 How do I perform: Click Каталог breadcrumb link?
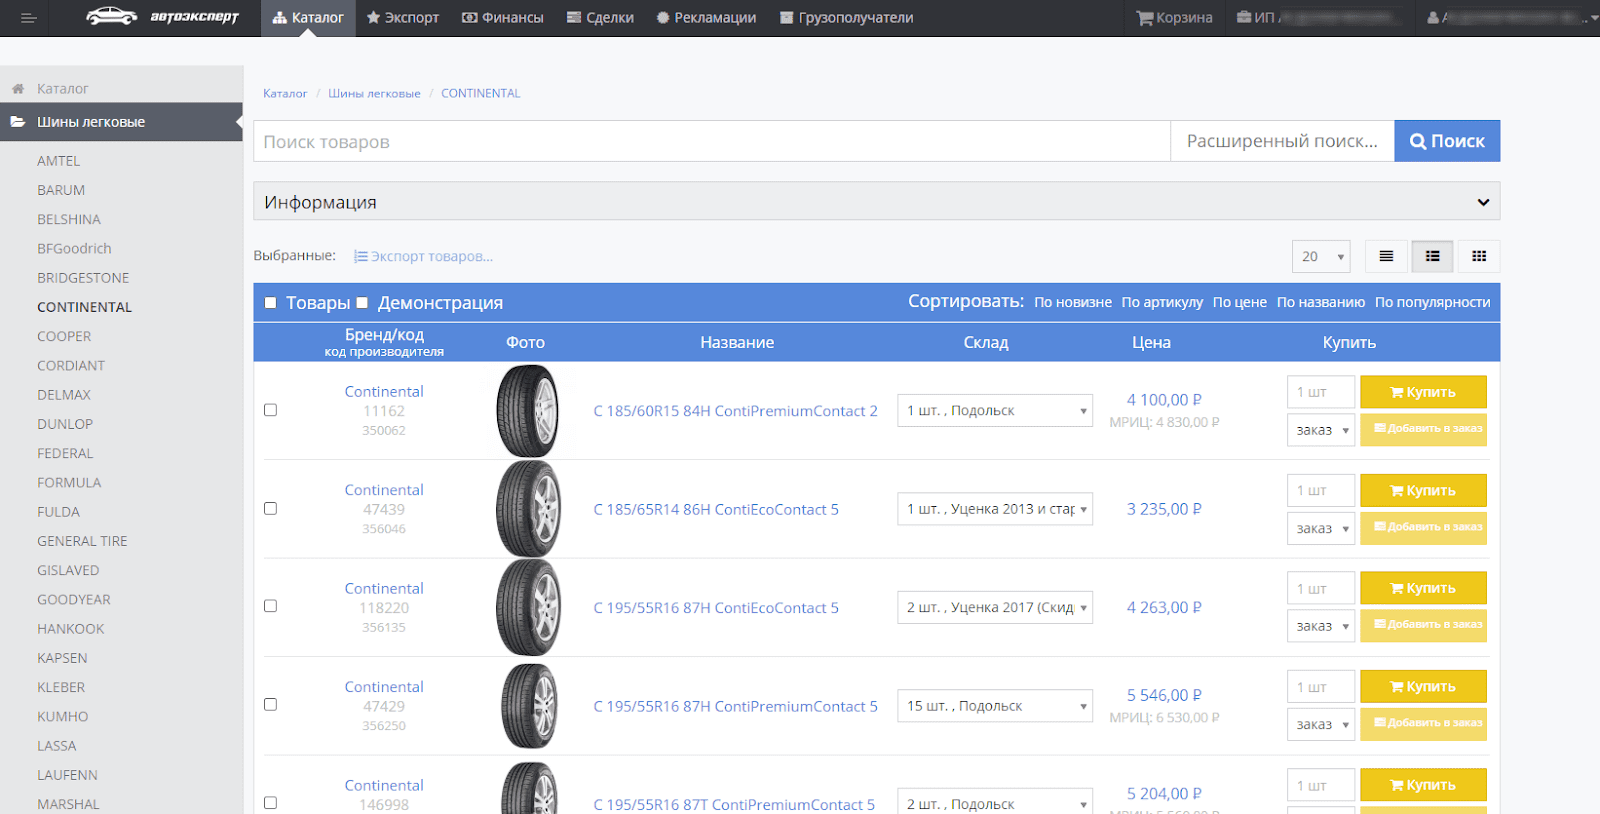[x=285, y=94]
